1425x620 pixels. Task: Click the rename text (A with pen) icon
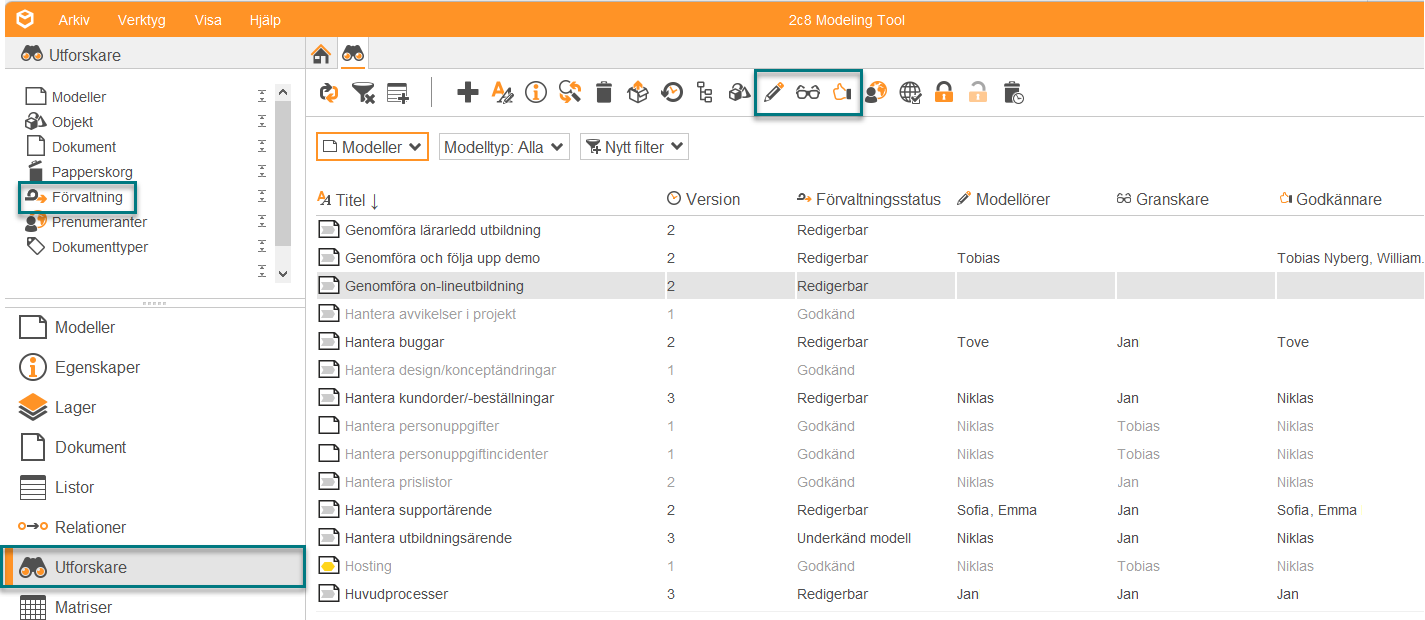pyautogui.click(x=502, y=93)
